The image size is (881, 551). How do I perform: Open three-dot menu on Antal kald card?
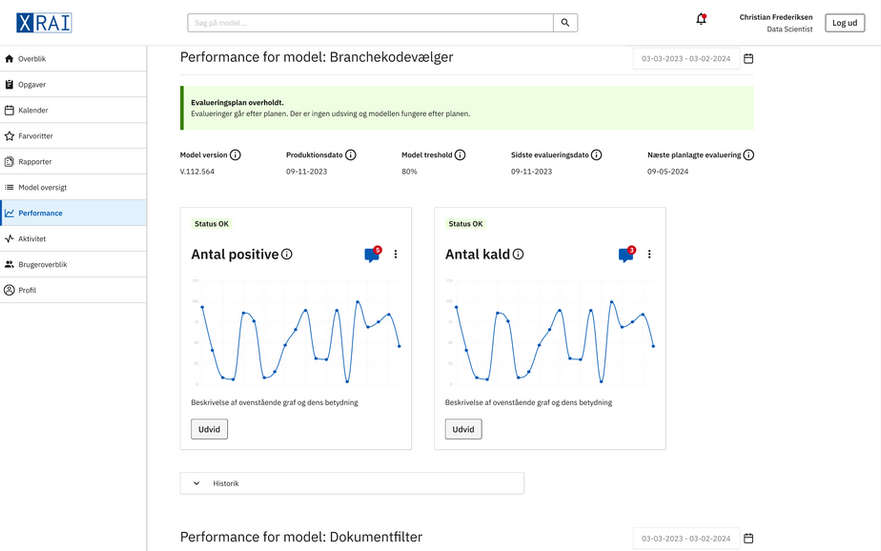[649, 255]
